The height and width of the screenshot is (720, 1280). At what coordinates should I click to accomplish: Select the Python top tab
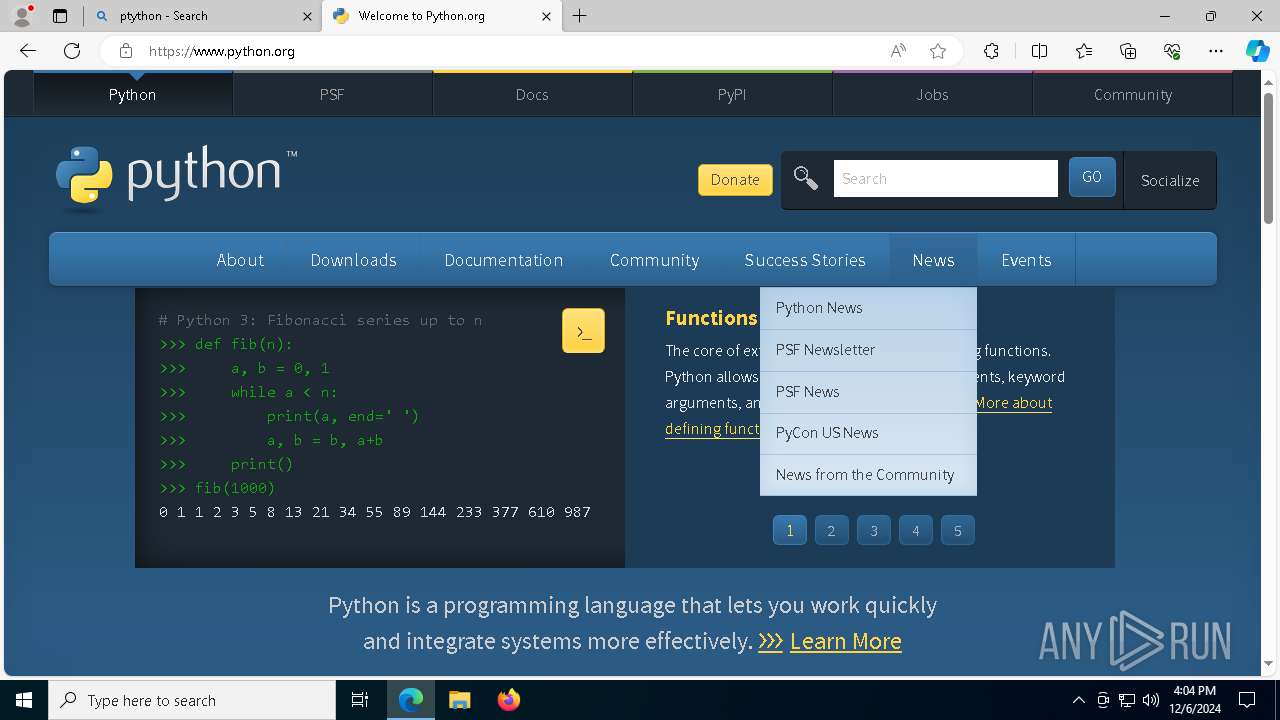point(133,94)
